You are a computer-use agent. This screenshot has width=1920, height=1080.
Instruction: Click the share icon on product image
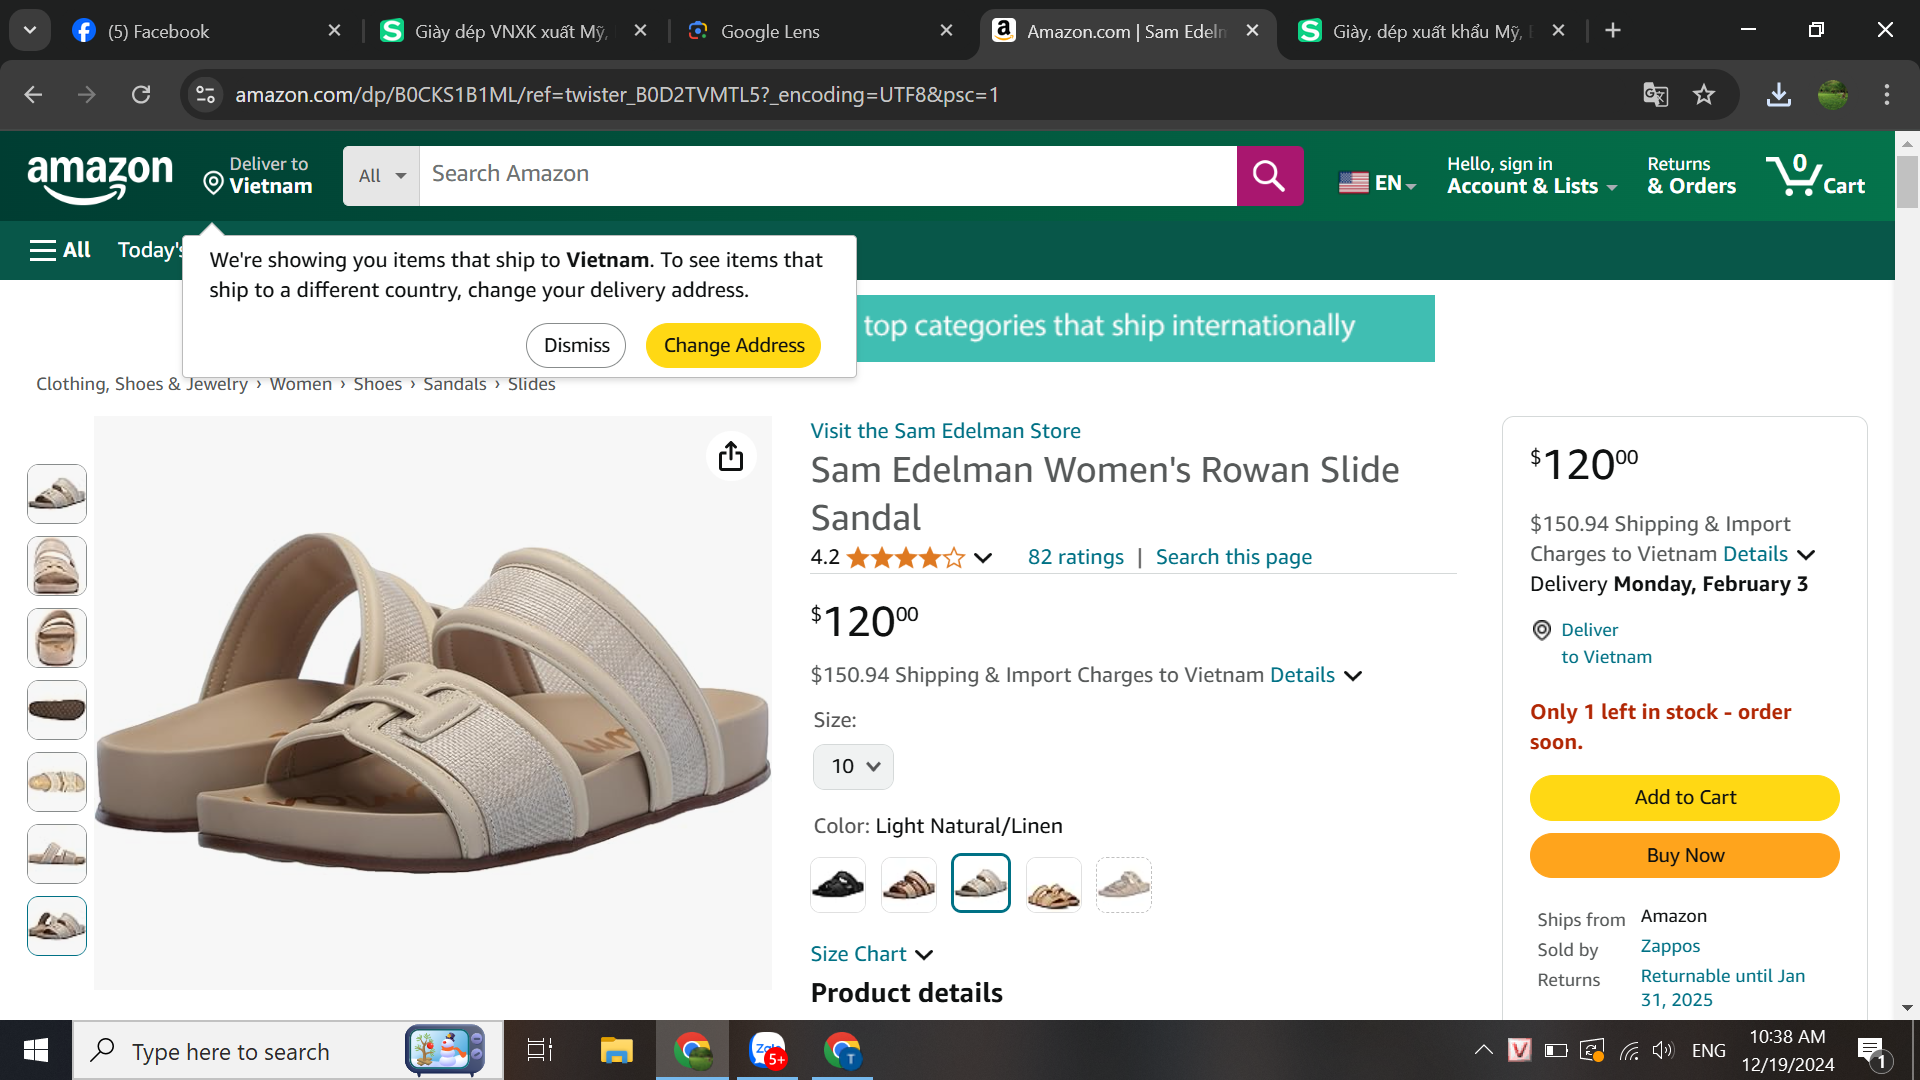[731, 457]
